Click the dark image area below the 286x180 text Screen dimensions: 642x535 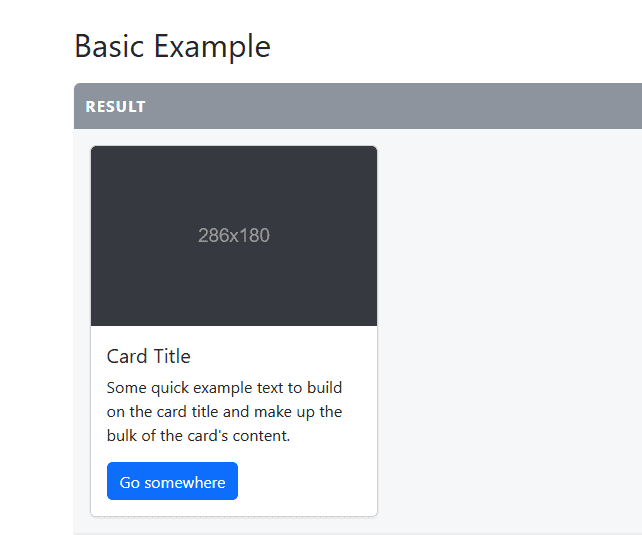234,287
